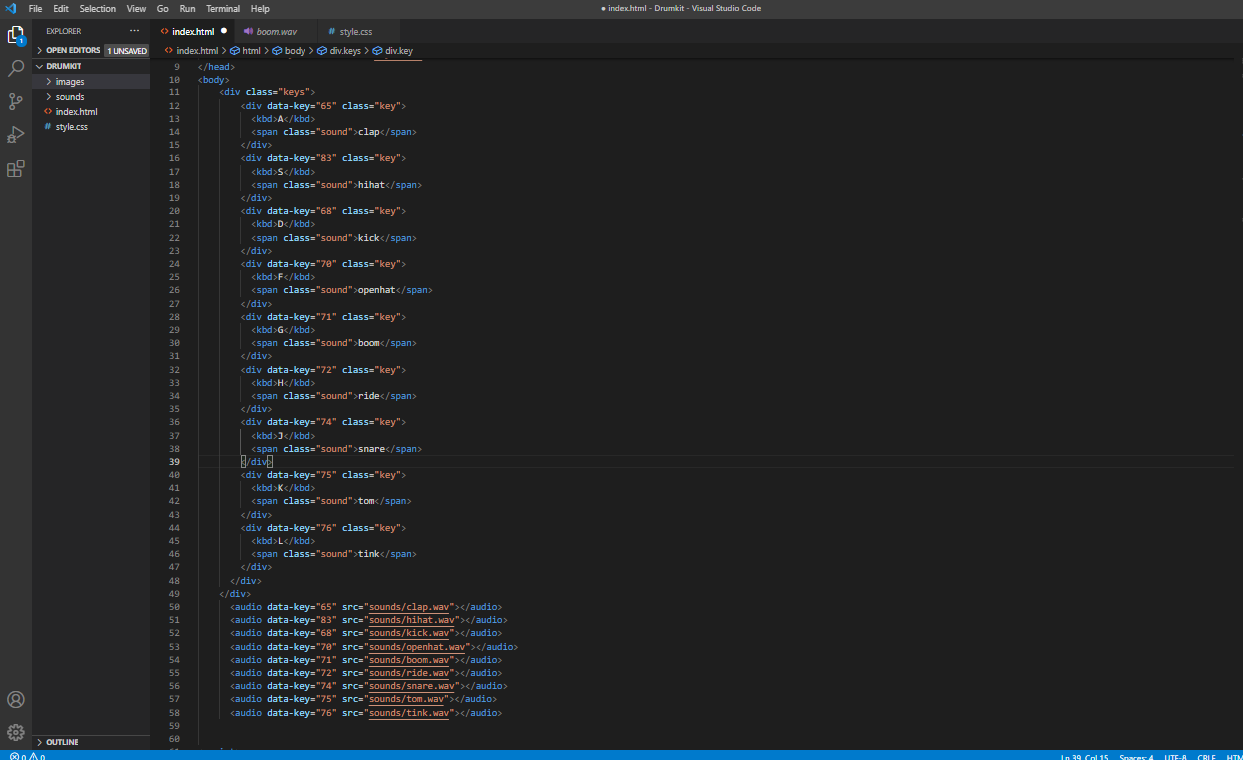Follow the sounds/ride.wav link

410,673
